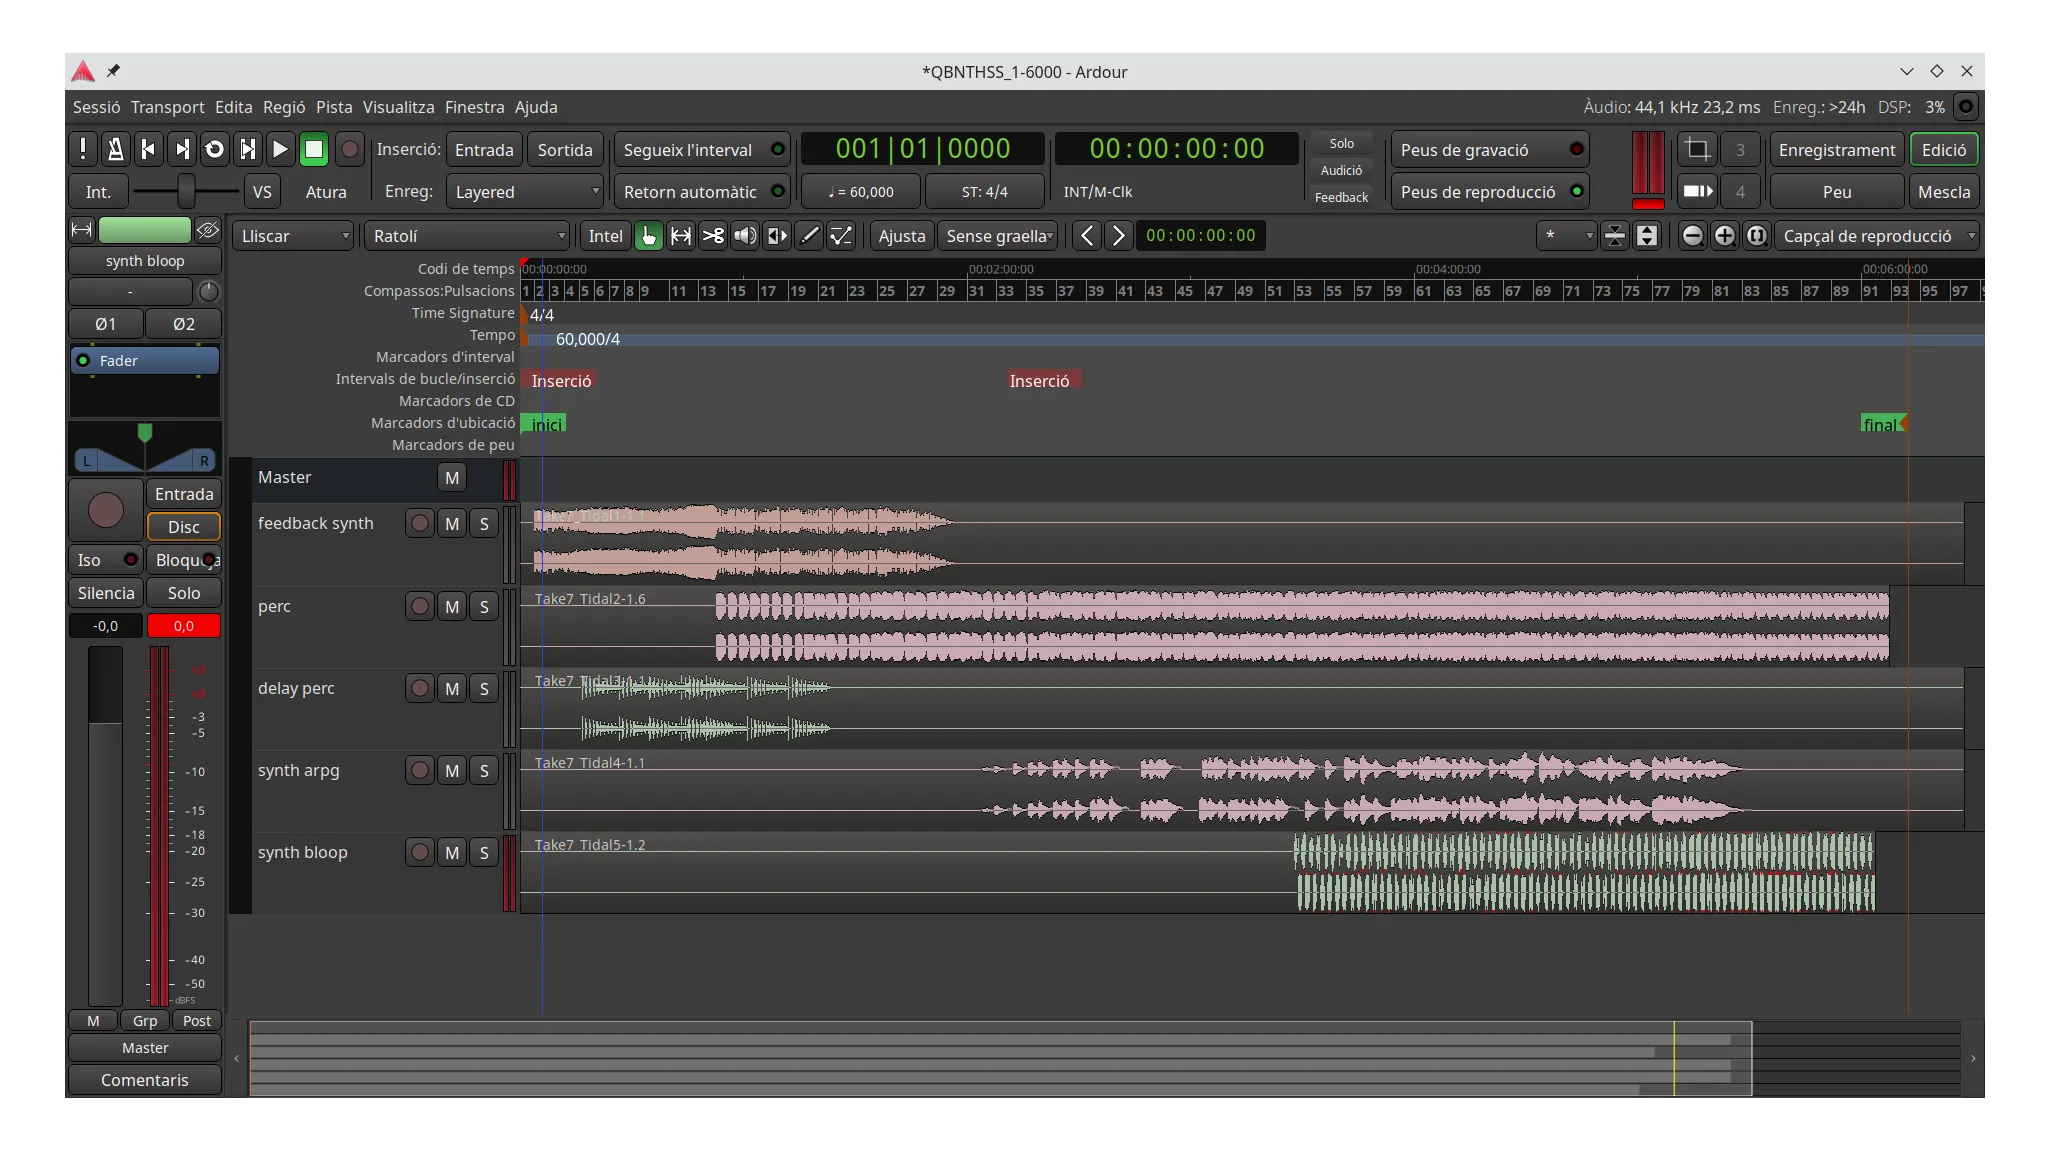Select the Cut (scissors) tool
2050x1175 pixels.
pos(713,236)
